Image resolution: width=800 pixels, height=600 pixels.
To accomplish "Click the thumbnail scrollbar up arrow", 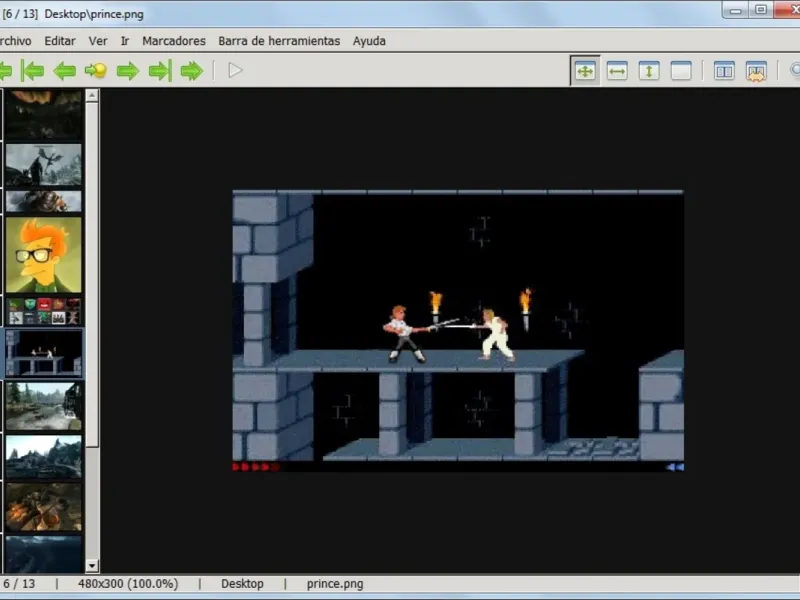I will click(92, 95).
